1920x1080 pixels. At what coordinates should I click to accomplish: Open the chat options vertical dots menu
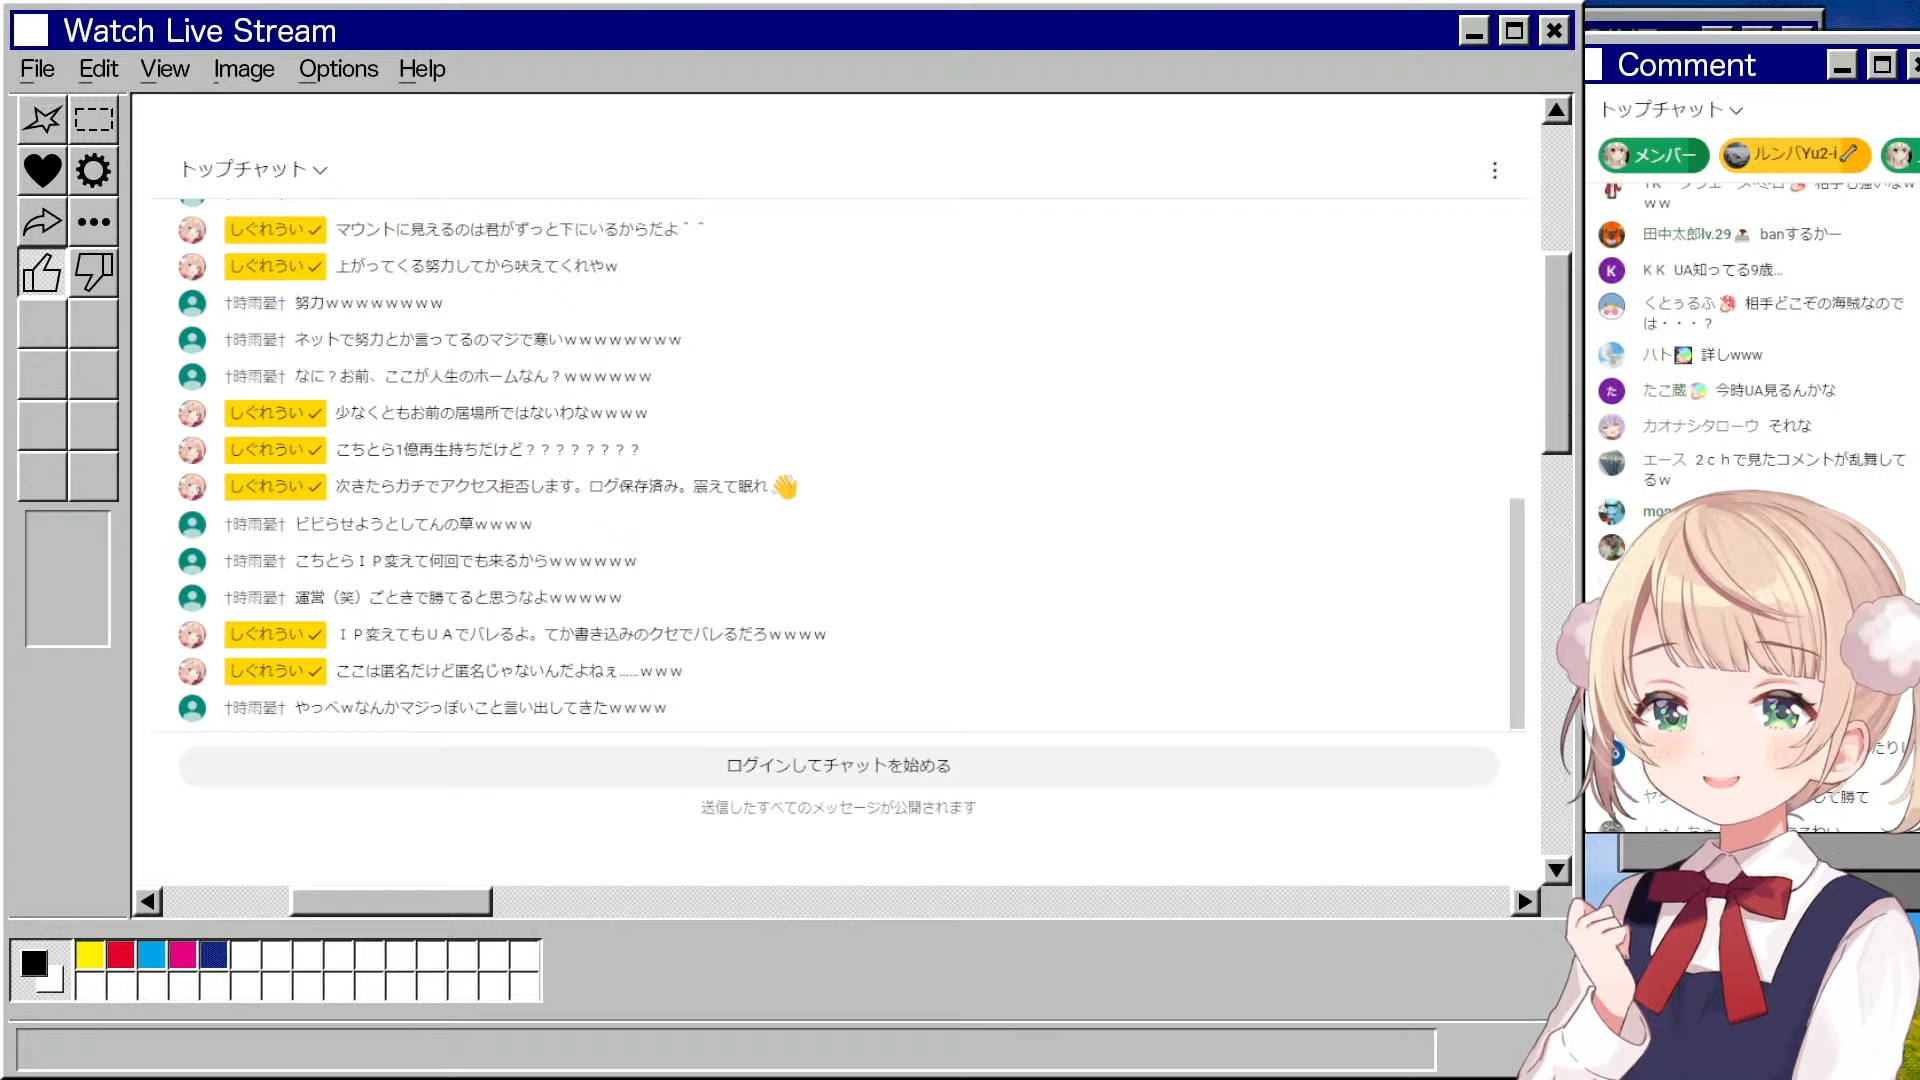pos(1495,171)
